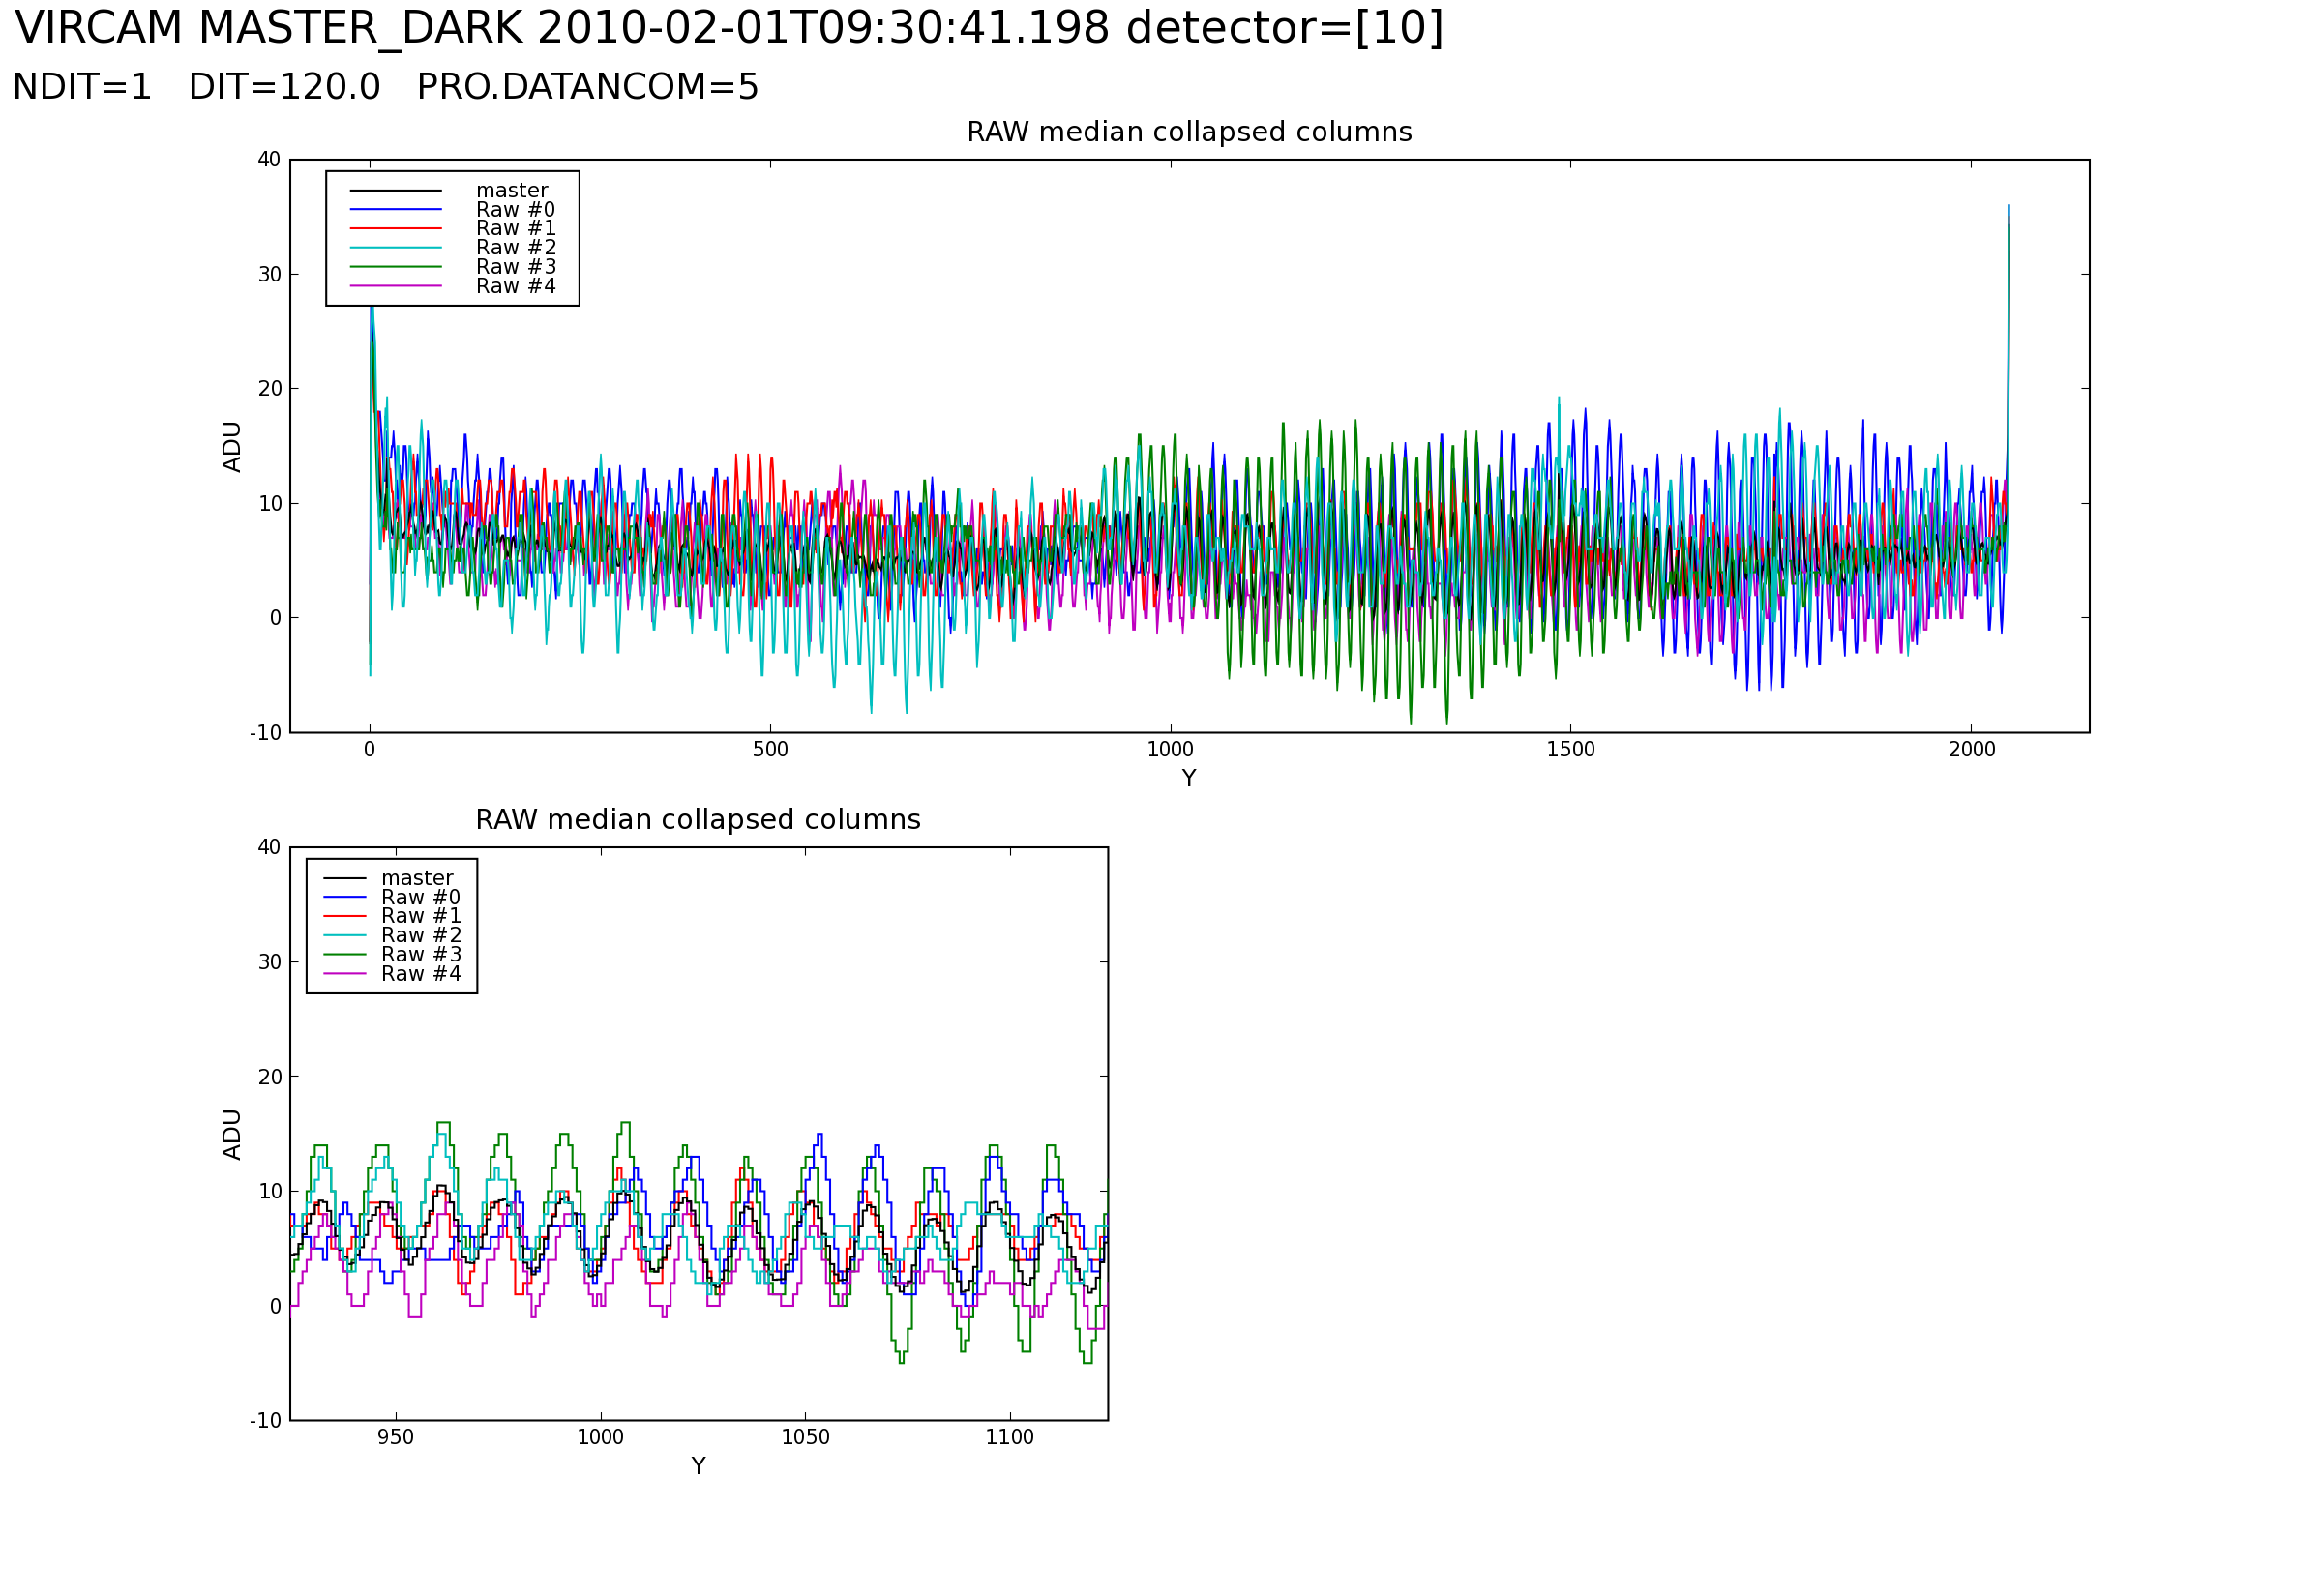The width and height of the screenshot is (2322, 1596).
Task: Click 'Raw #3' label in top legend
Action: coord(515,267)
